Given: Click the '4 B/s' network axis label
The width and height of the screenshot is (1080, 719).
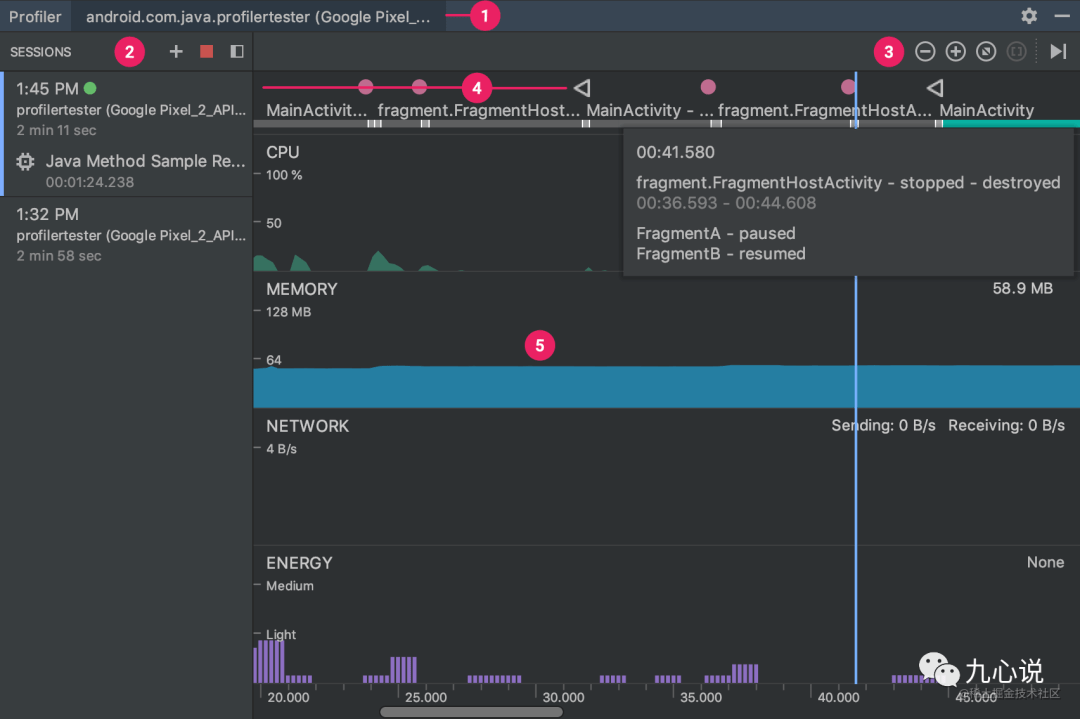Looking at the screenshot, I should [281, 449].
